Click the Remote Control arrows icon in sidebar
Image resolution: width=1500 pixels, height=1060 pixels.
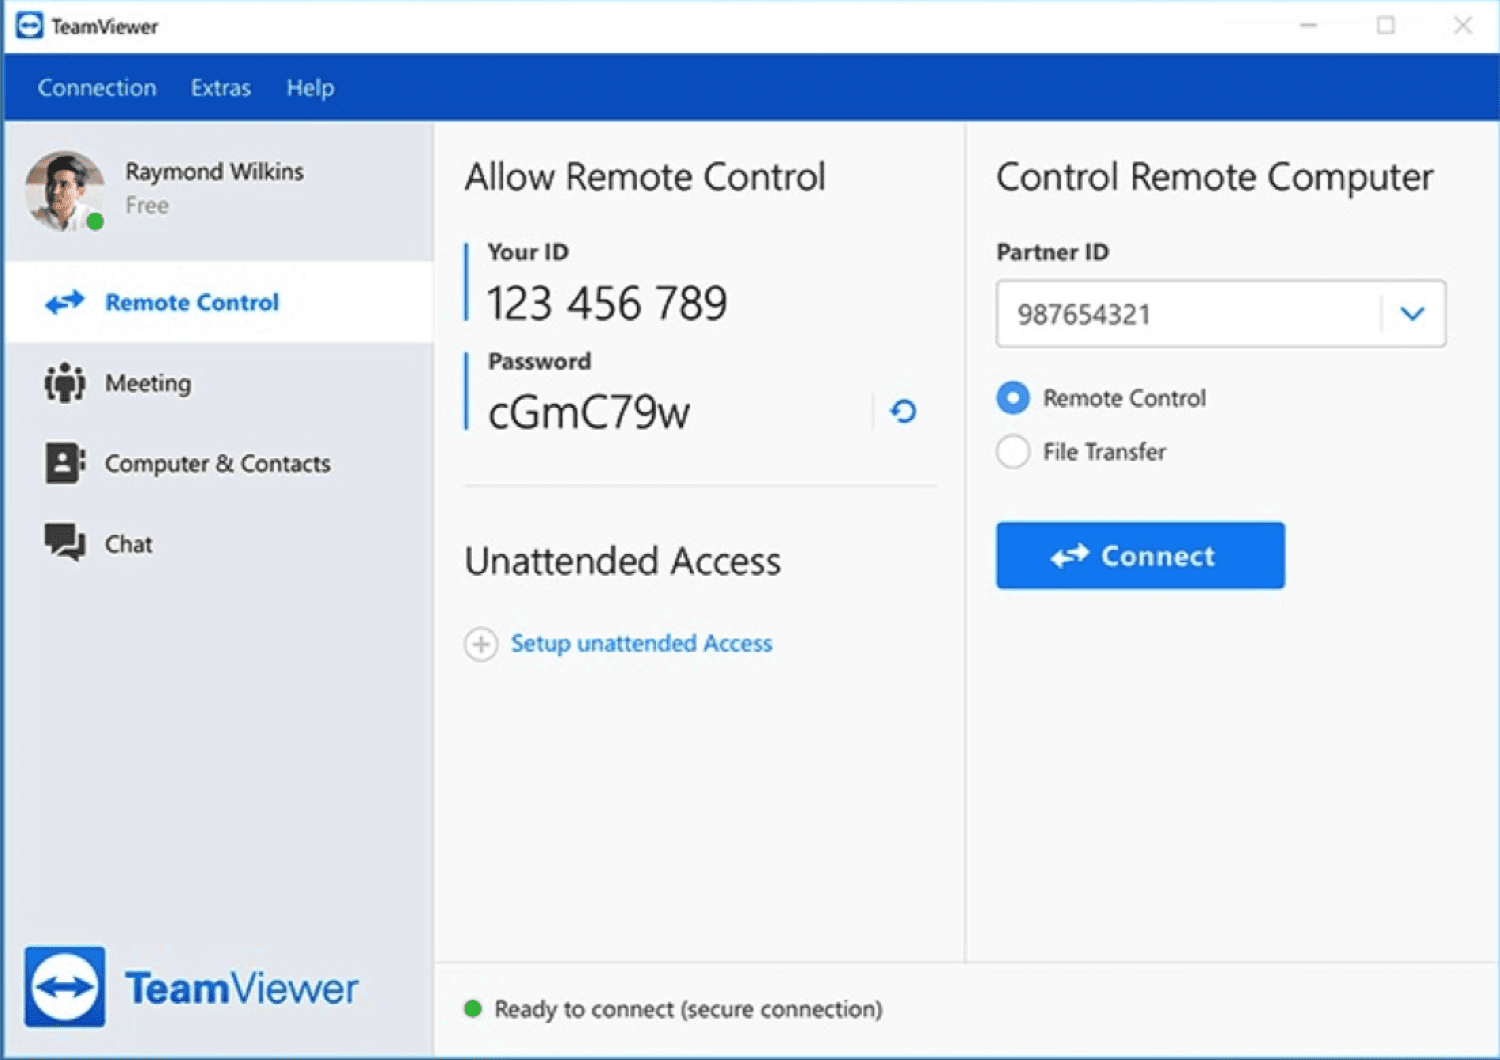[65, 302]
